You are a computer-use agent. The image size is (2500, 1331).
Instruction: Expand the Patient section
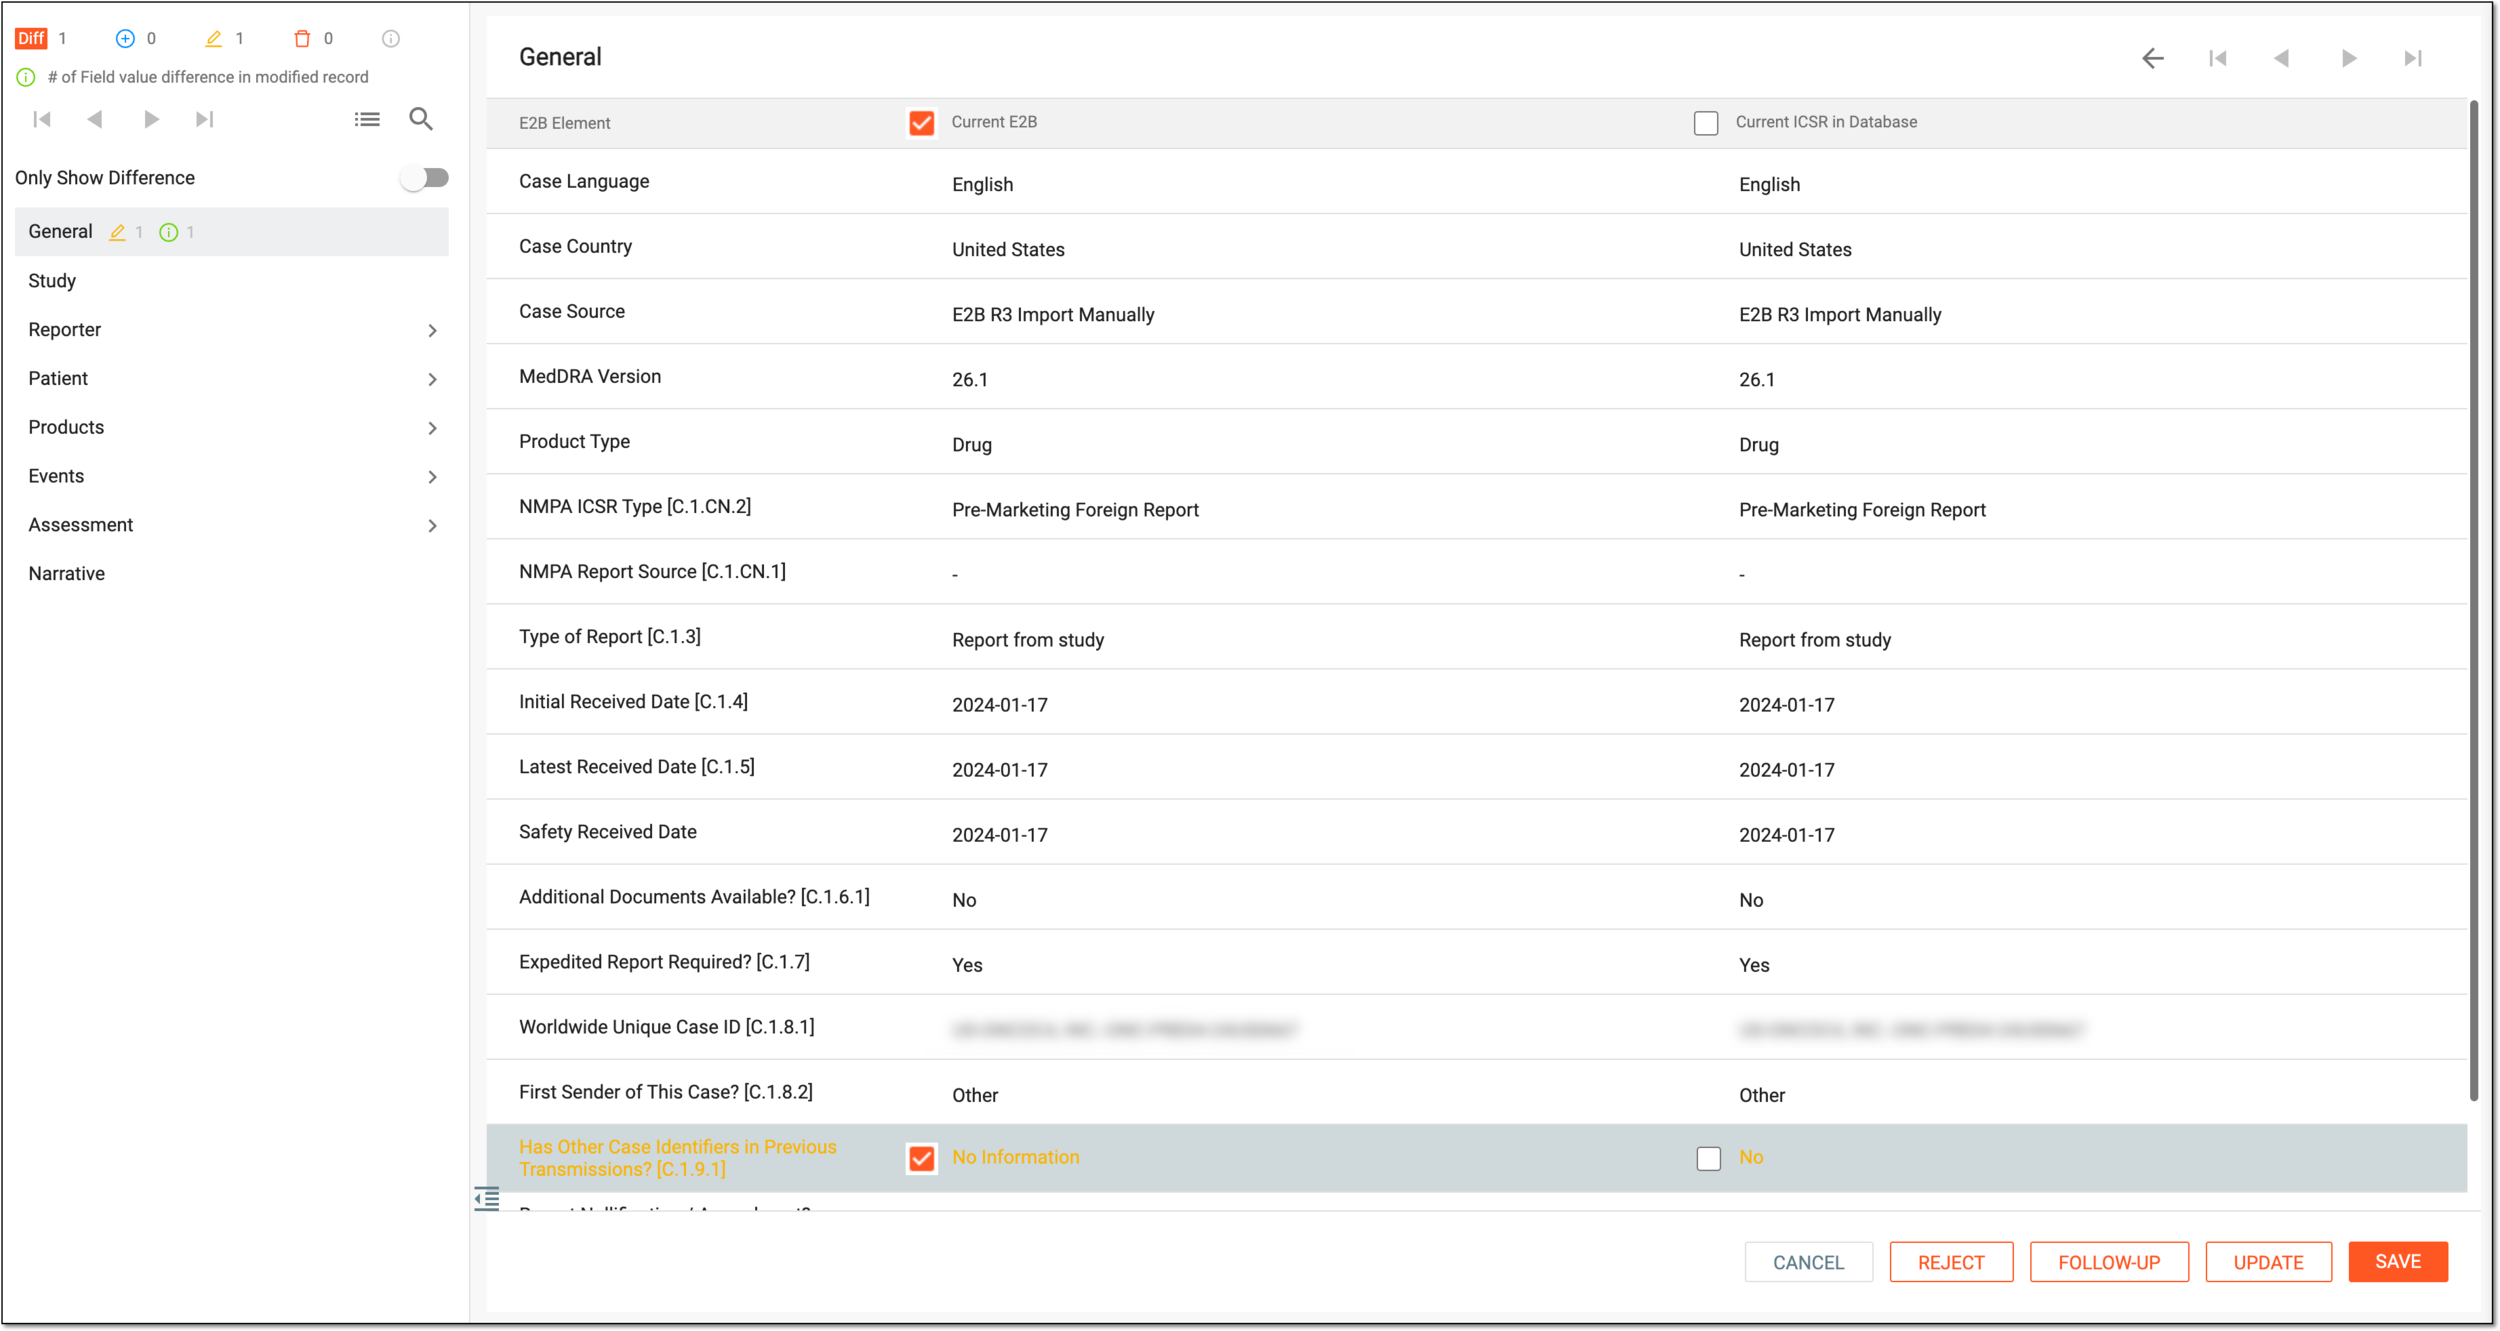[x=432, y=379]
